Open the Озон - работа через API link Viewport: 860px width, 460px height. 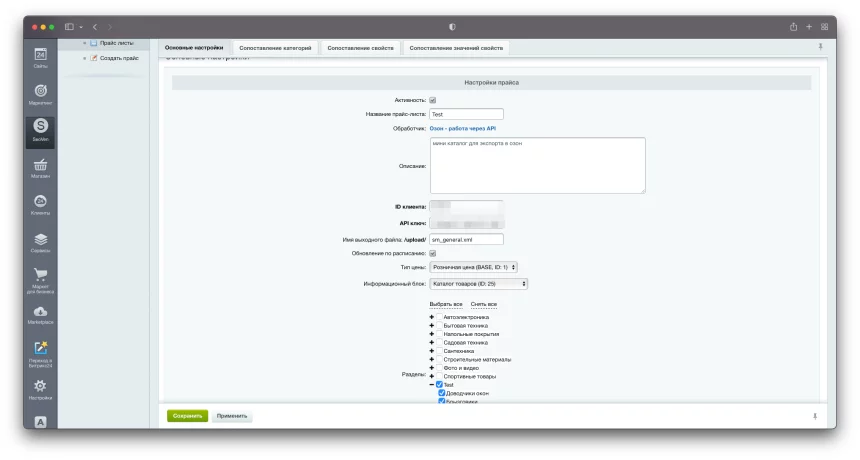(463, 128)
